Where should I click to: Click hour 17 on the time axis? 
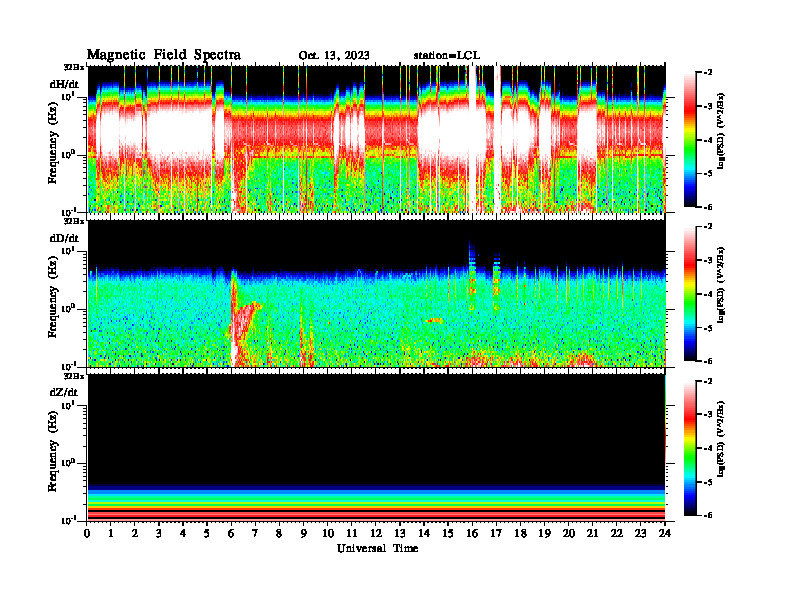pos(496,533)
